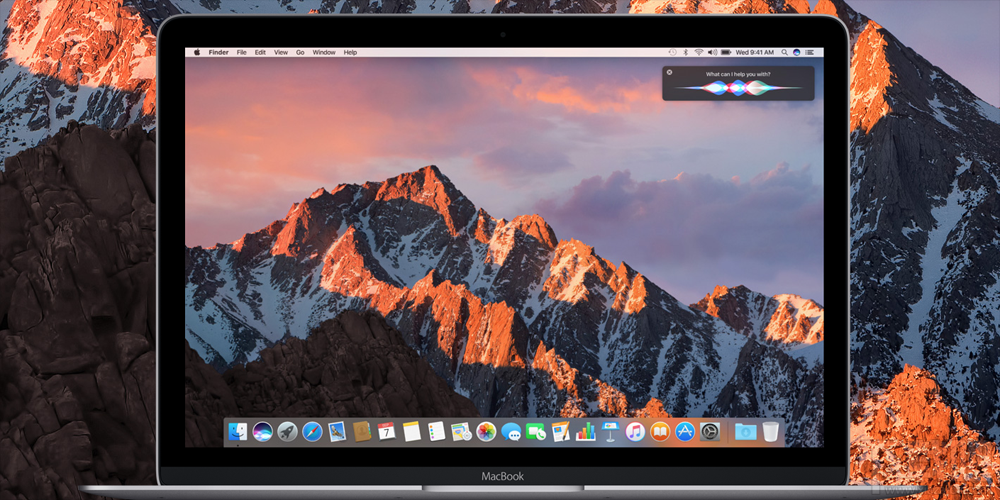Screen dimensions: 1000x500
Task: Click the Wed 9:41 AM clock
Action: pos(755,52)
